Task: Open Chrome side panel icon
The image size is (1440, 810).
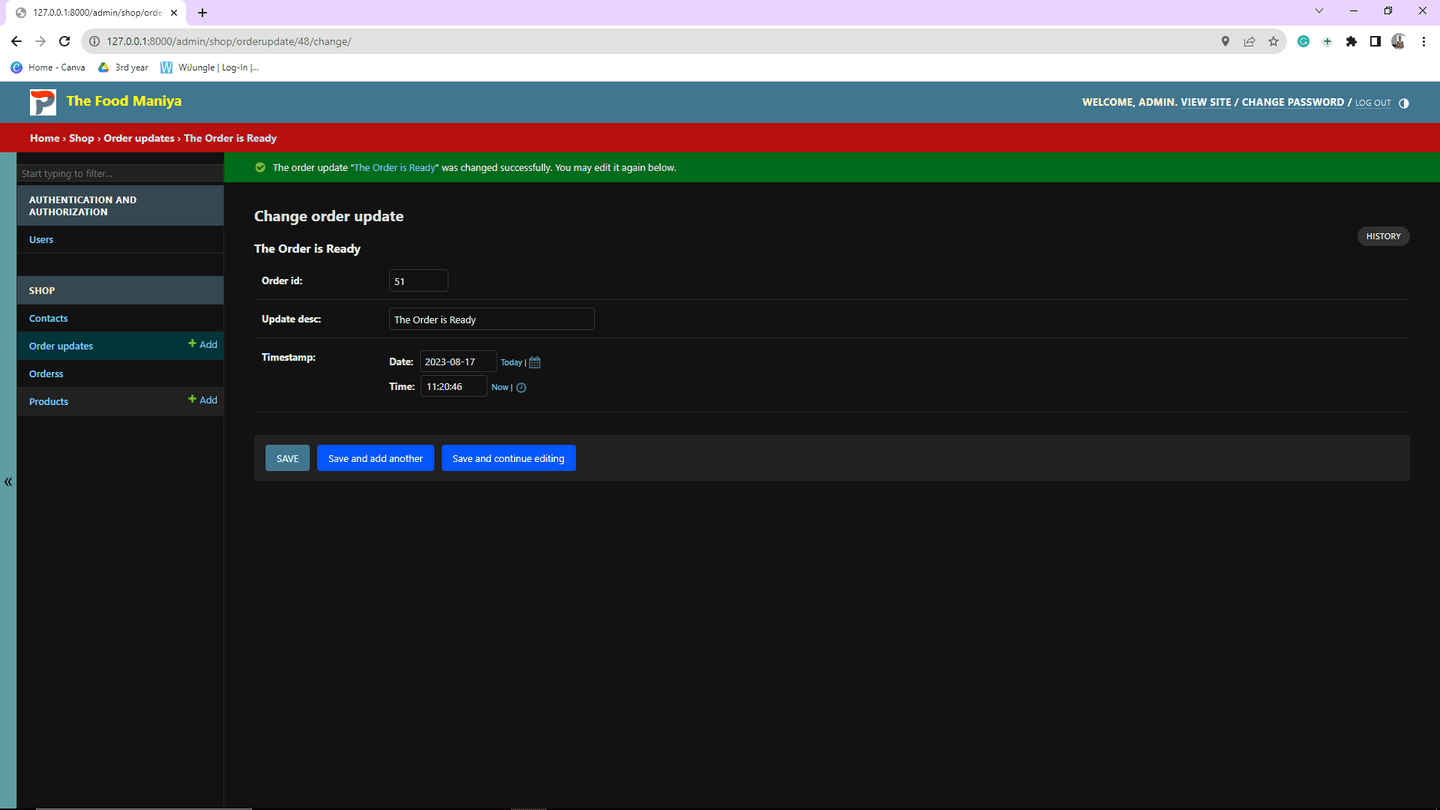Action: pos(1375,41)
